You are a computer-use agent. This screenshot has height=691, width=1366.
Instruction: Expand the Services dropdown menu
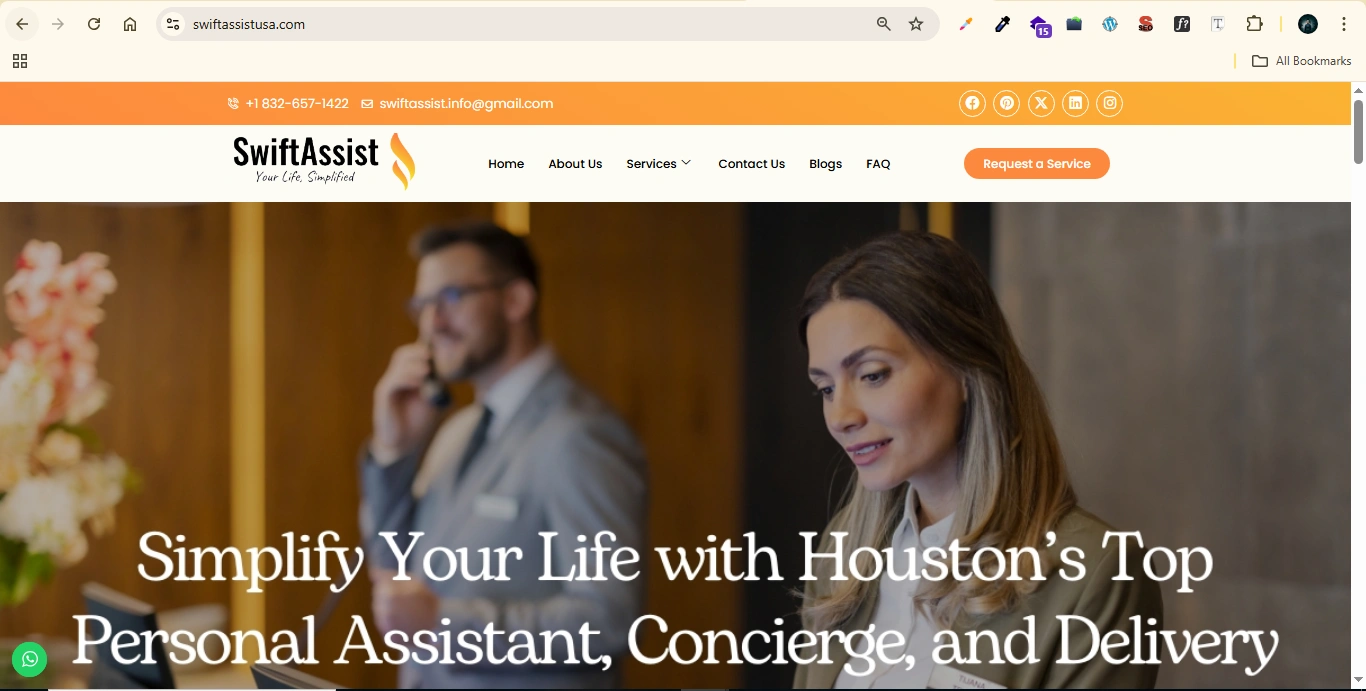click(x=659, y=164)
